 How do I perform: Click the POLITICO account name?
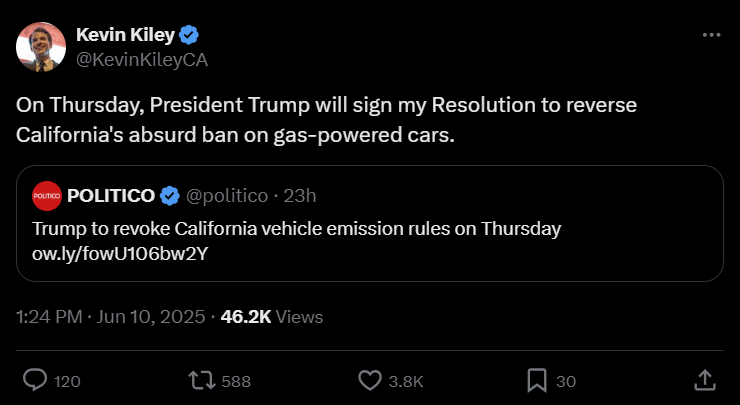click(x=111, y=194)
